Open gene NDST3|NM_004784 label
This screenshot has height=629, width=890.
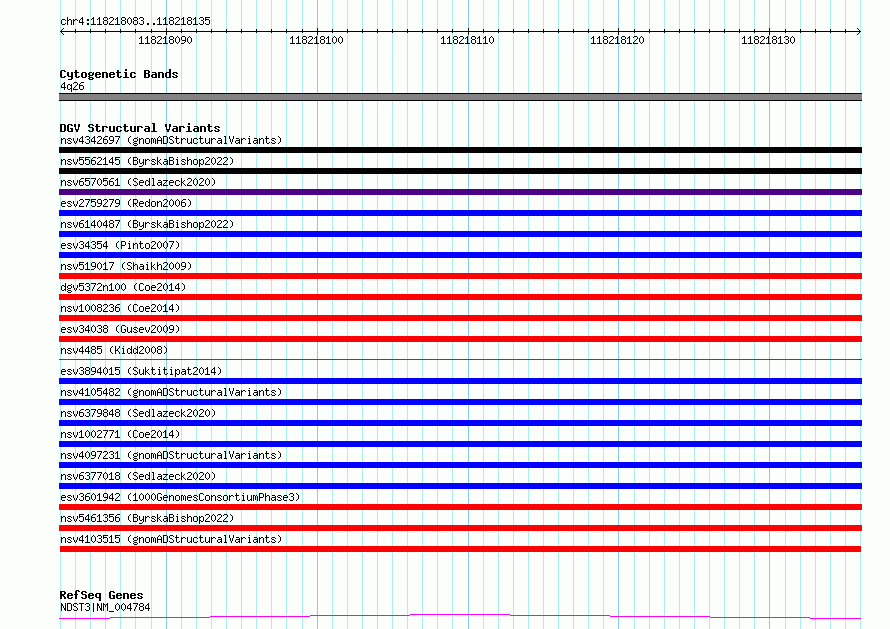[x=105, y=607]
